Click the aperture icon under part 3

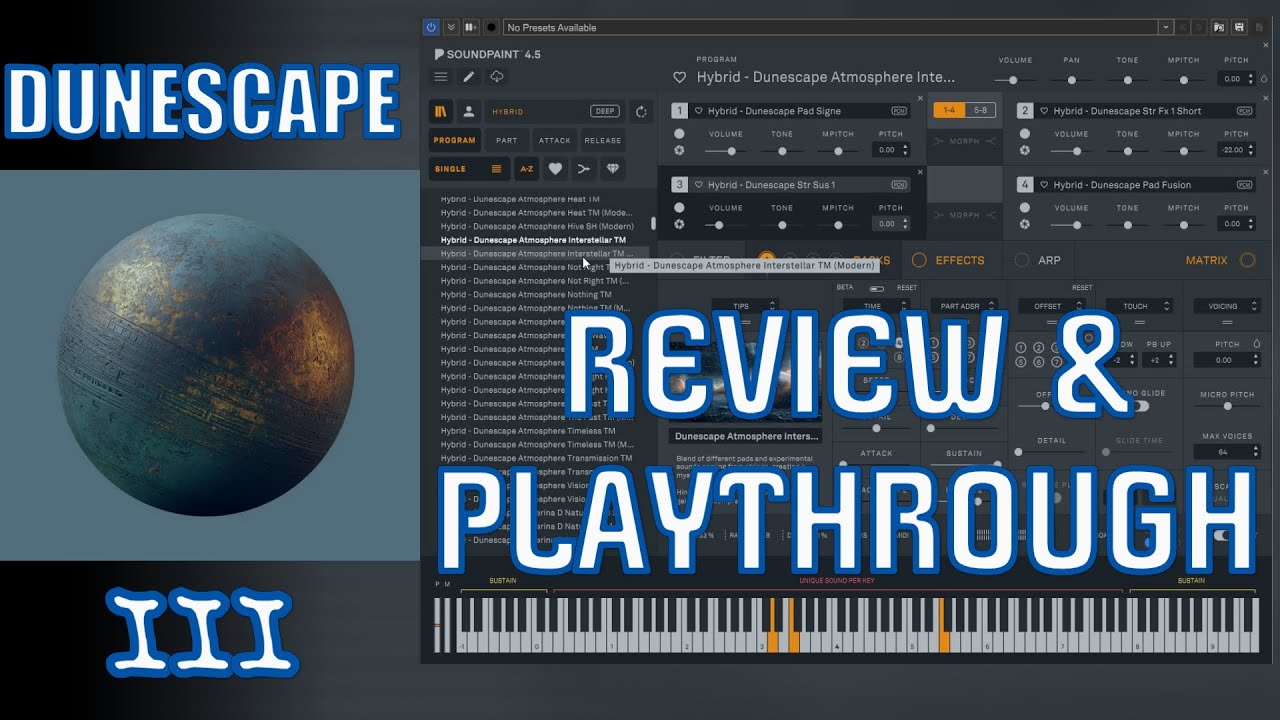click(x=679, y=225)
